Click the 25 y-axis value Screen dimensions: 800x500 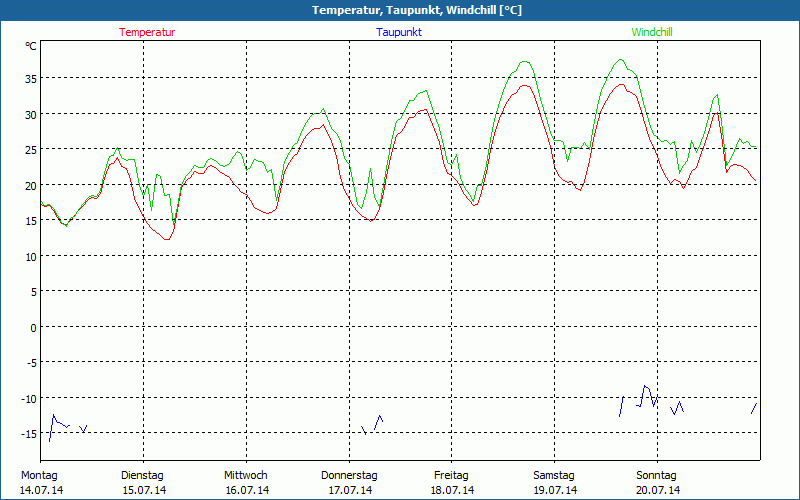[31, 150]
